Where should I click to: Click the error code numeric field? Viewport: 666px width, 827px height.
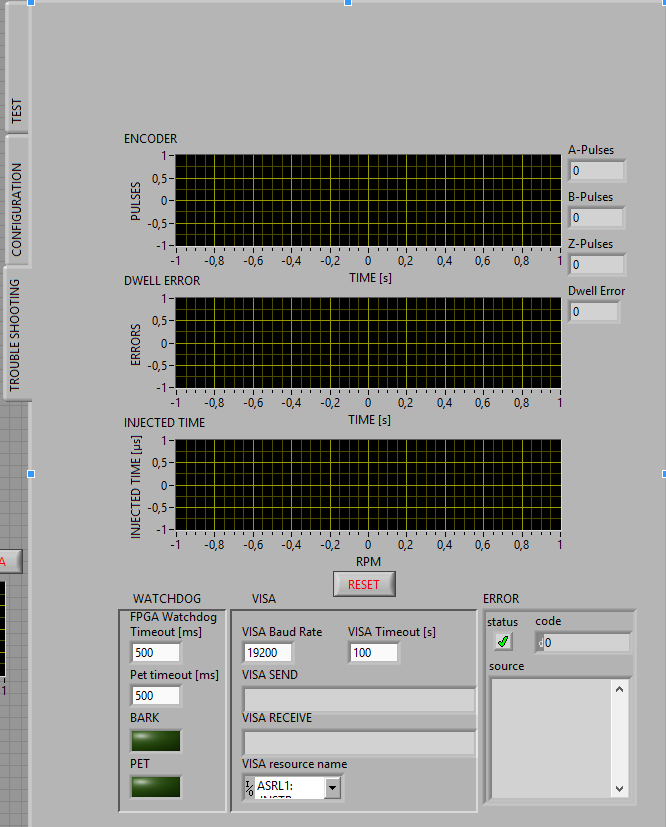586,643
